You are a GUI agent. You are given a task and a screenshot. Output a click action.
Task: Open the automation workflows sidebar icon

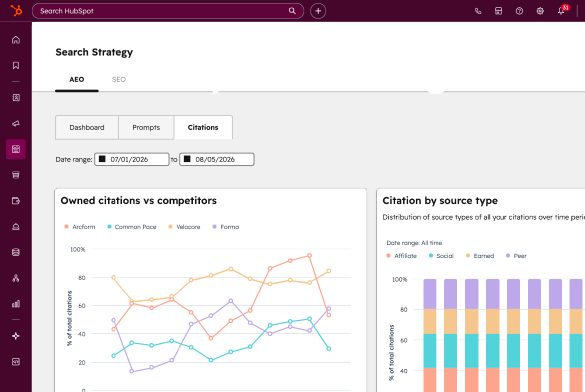[x=16, y=278]
